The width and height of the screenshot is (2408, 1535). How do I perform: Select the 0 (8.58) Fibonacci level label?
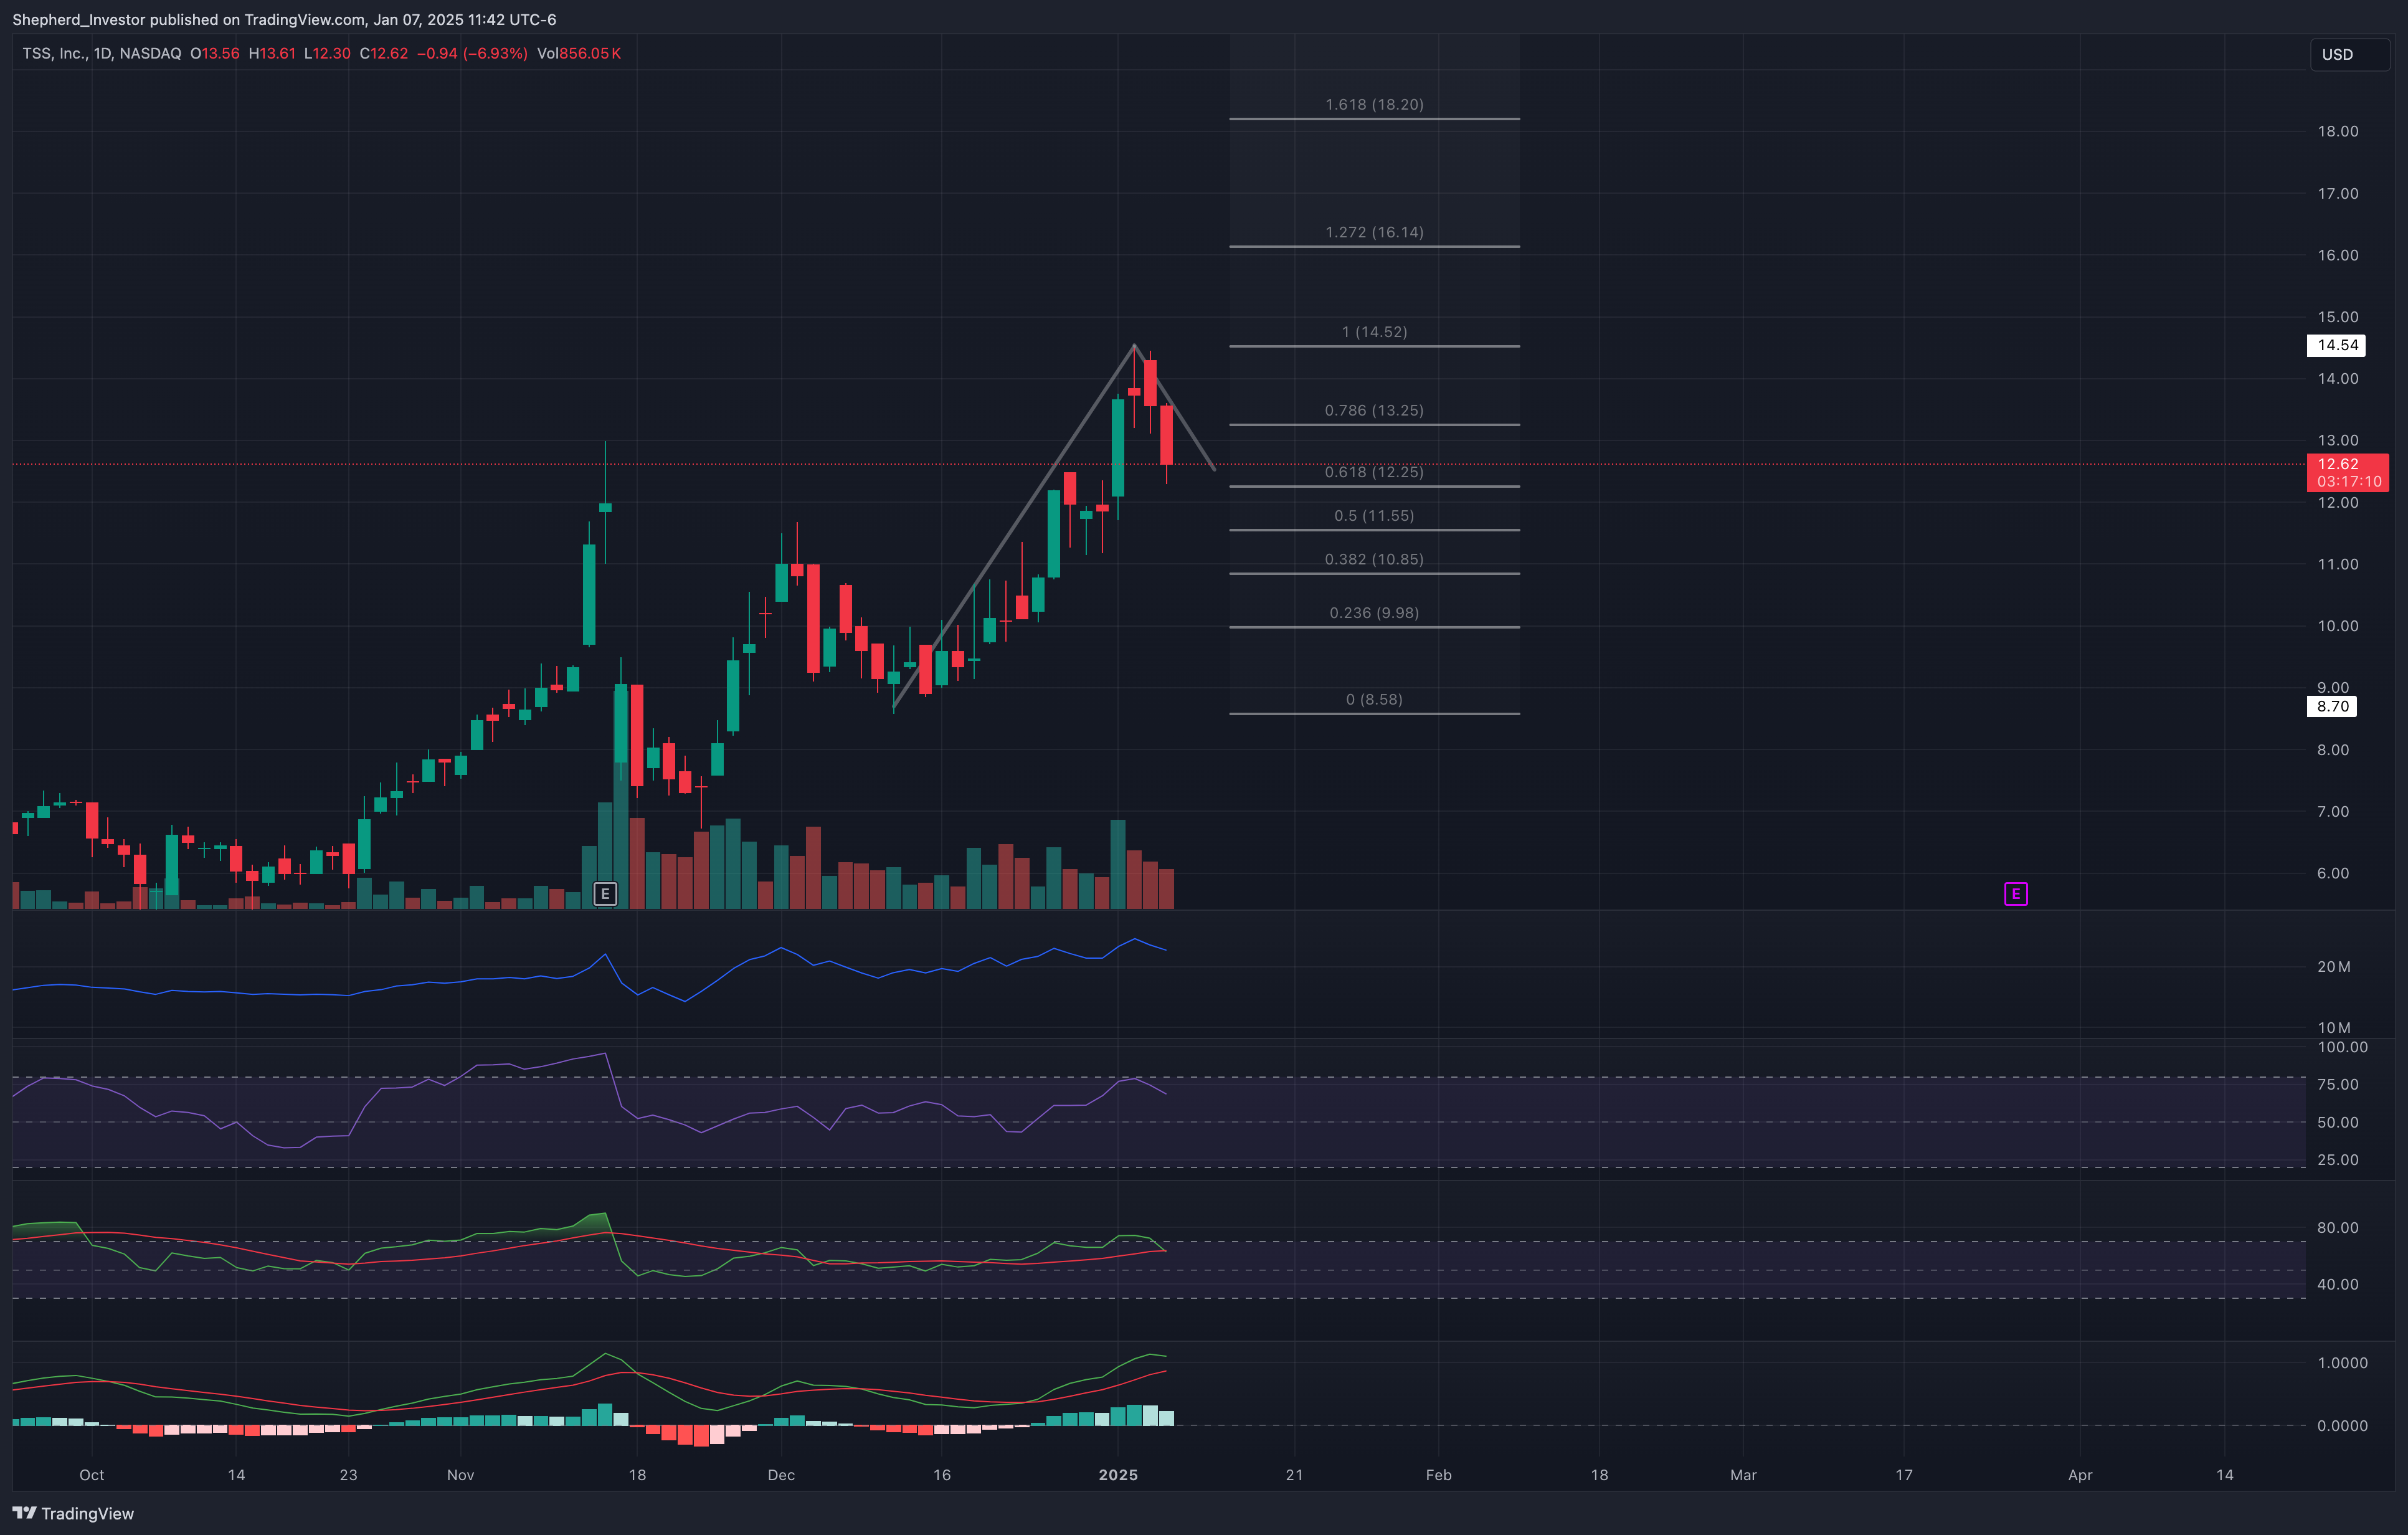[1374, 699]
